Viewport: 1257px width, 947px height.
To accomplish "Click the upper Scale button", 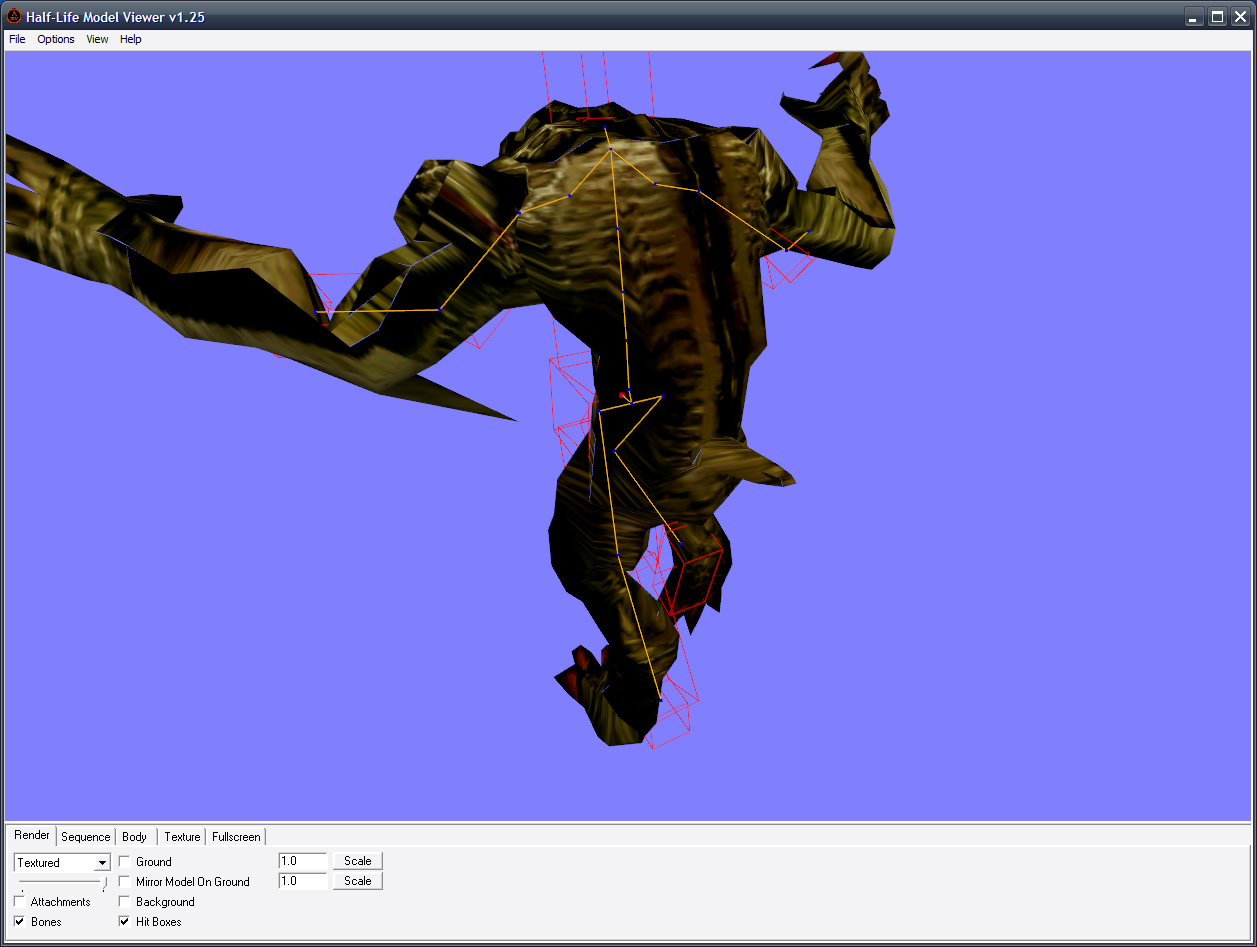I will click(x=357, y=861).
